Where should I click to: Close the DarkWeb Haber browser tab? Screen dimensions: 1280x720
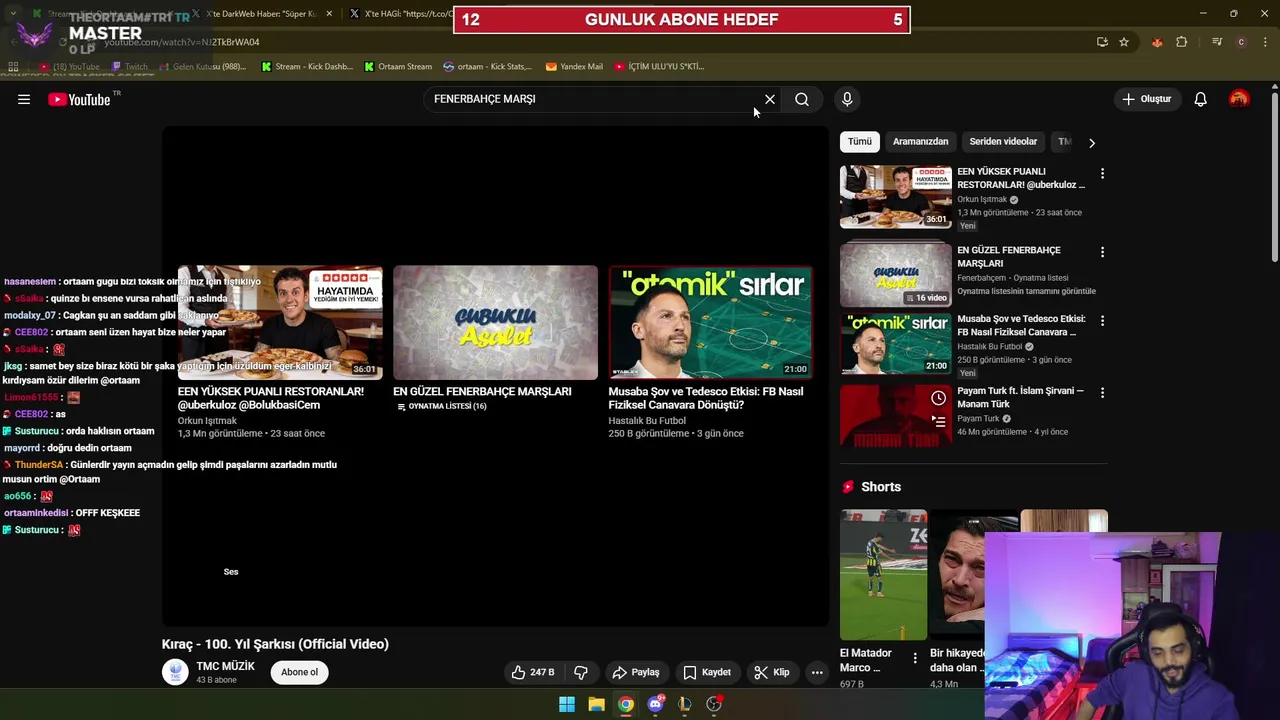329,14
